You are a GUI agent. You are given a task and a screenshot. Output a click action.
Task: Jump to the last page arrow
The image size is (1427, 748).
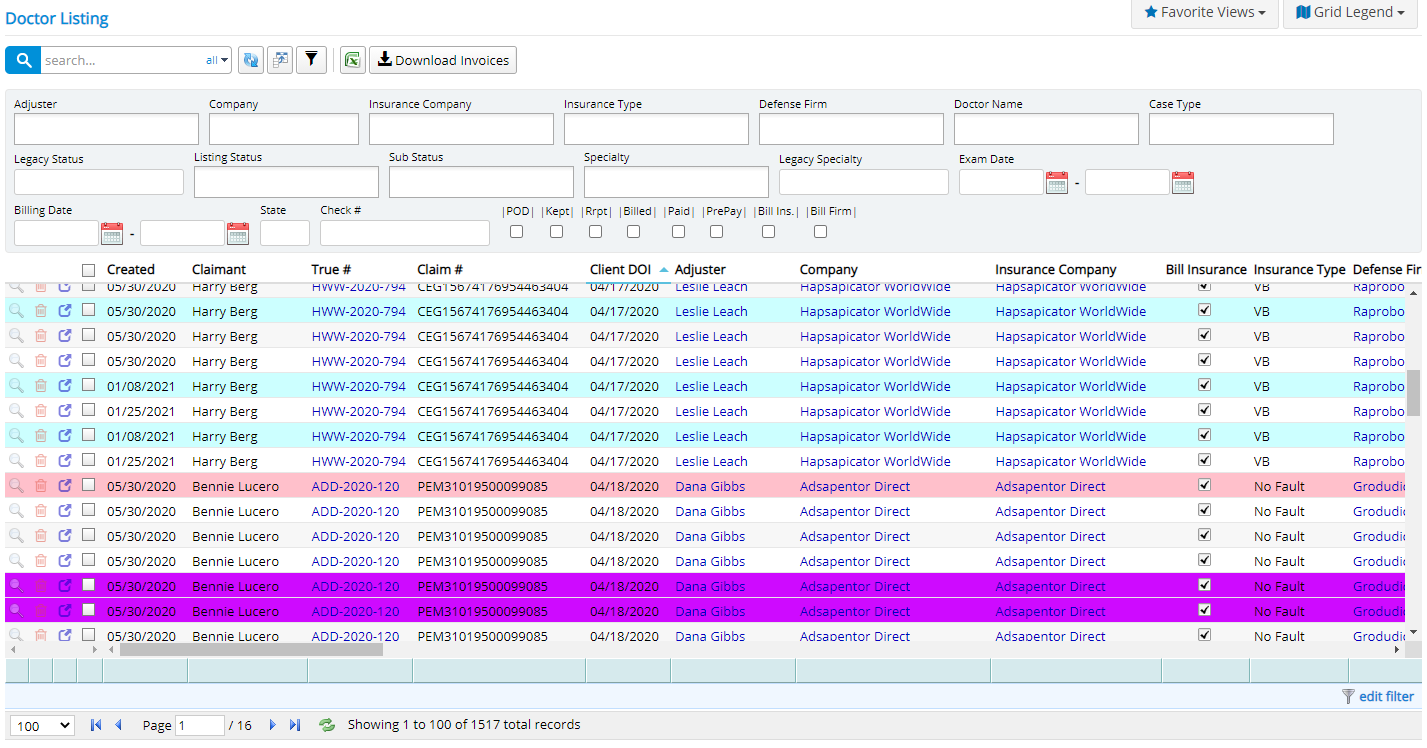[x=295, y=725]
